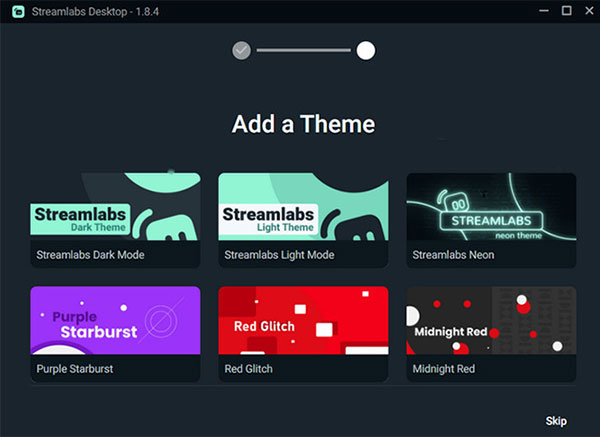The width and height of the screenshot is (600, 437).
Task: Click the 'Streamlabs Light Mode' caption
Action: [x=279, y=255]
